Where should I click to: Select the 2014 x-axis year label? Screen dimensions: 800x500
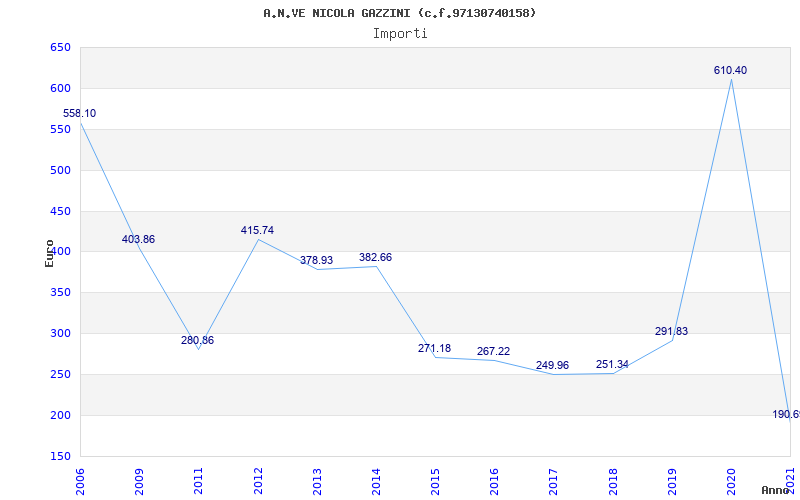pyautogui.click(x=376, y=481)
